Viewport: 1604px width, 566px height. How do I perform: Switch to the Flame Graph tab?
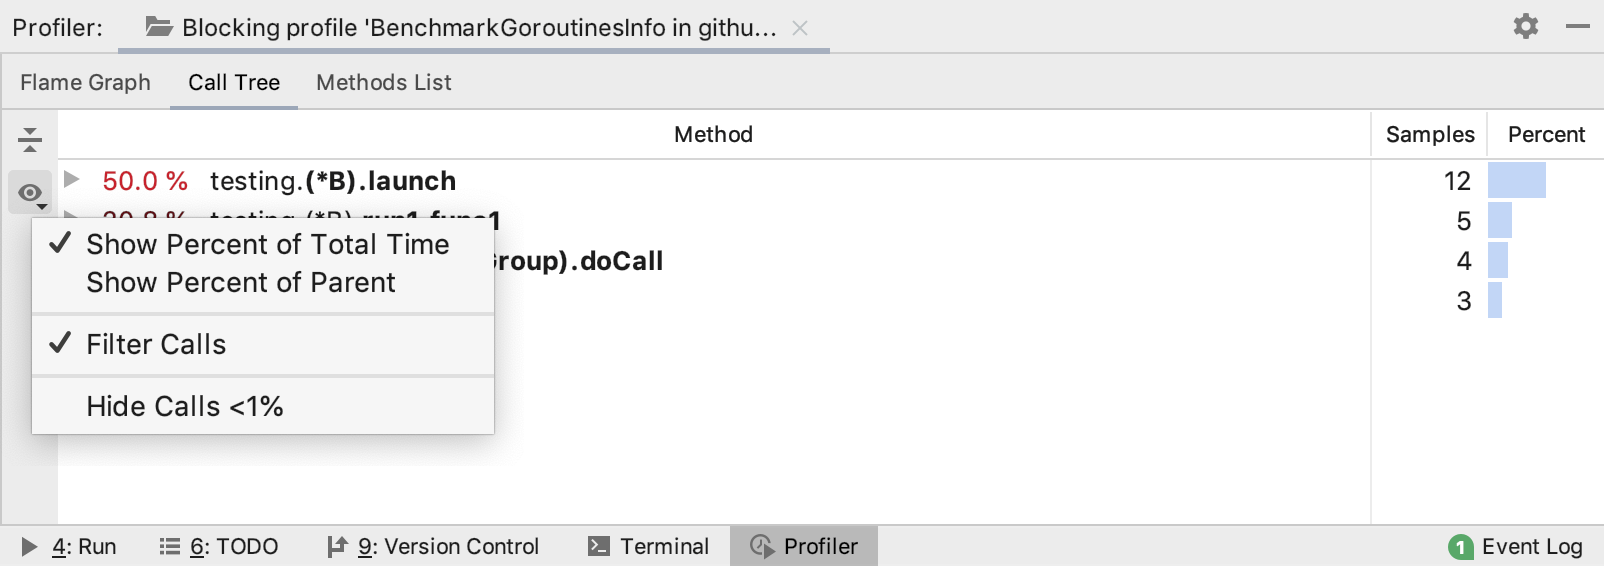point(85,82)
